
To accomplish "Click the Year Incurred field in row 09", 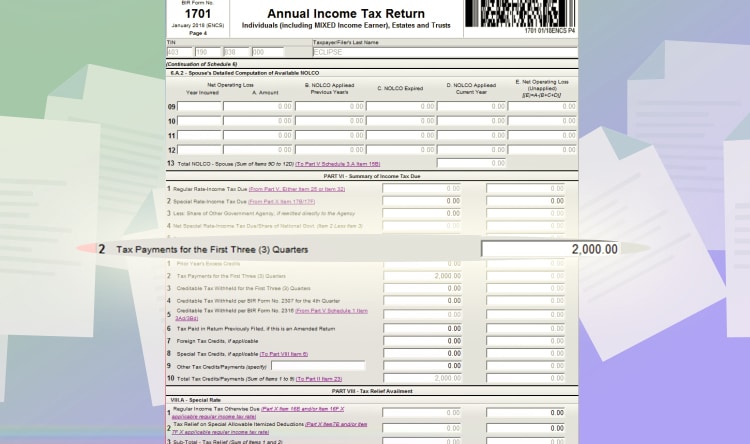I will click(199, 106).
